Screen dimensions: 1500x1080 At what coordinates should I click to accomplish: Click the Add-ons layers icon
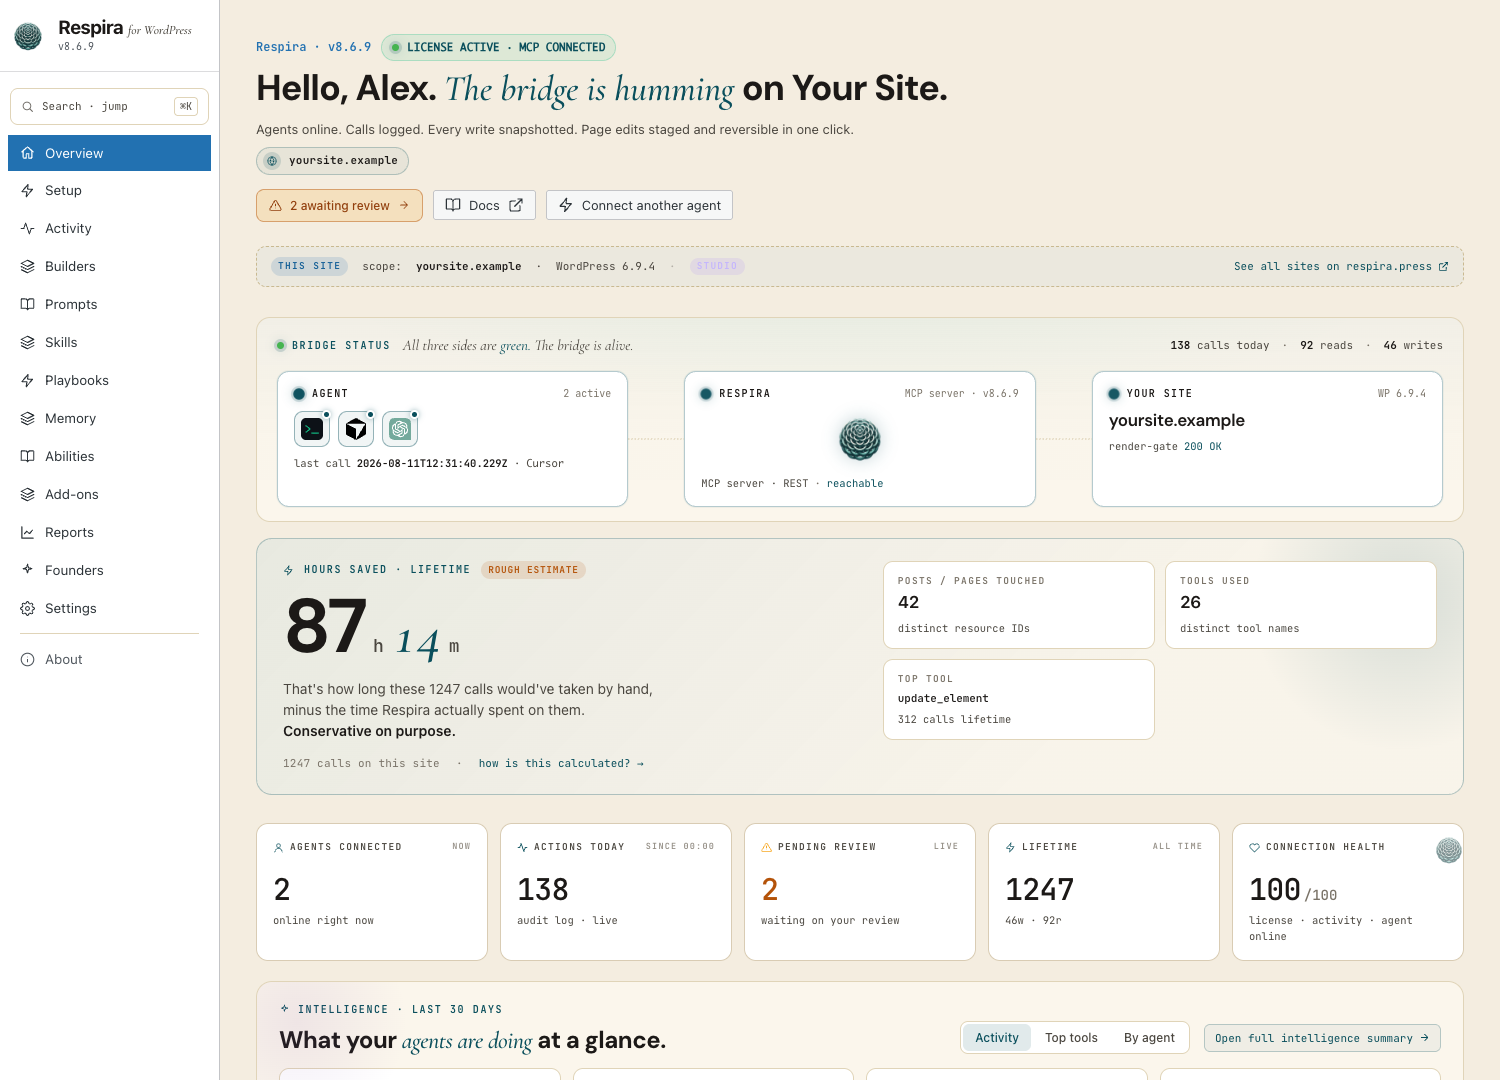pyautogui.click(x=28, y=495)
